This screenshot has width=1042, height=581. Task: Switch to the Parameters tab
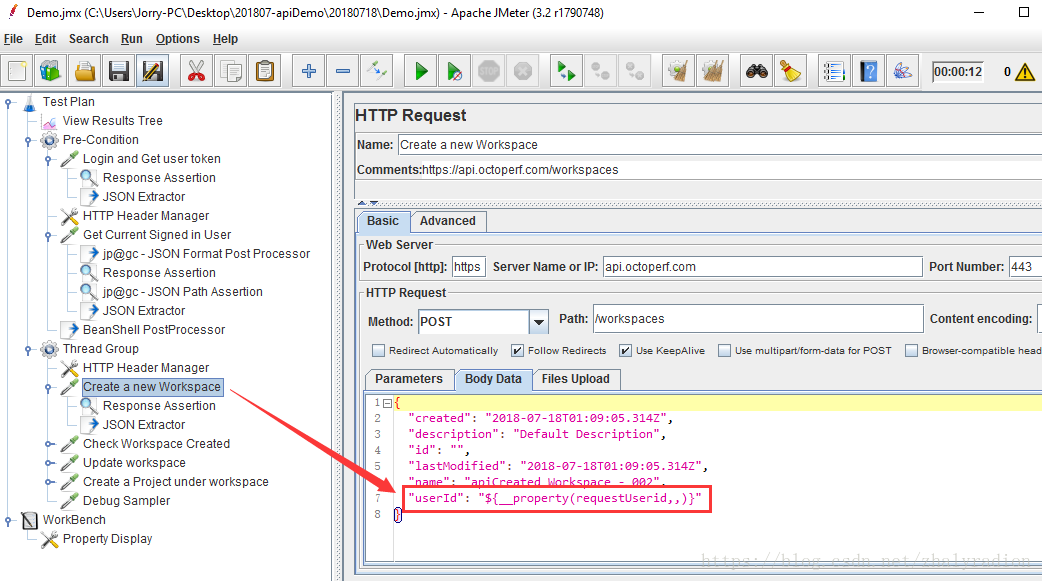pos(409,379)
